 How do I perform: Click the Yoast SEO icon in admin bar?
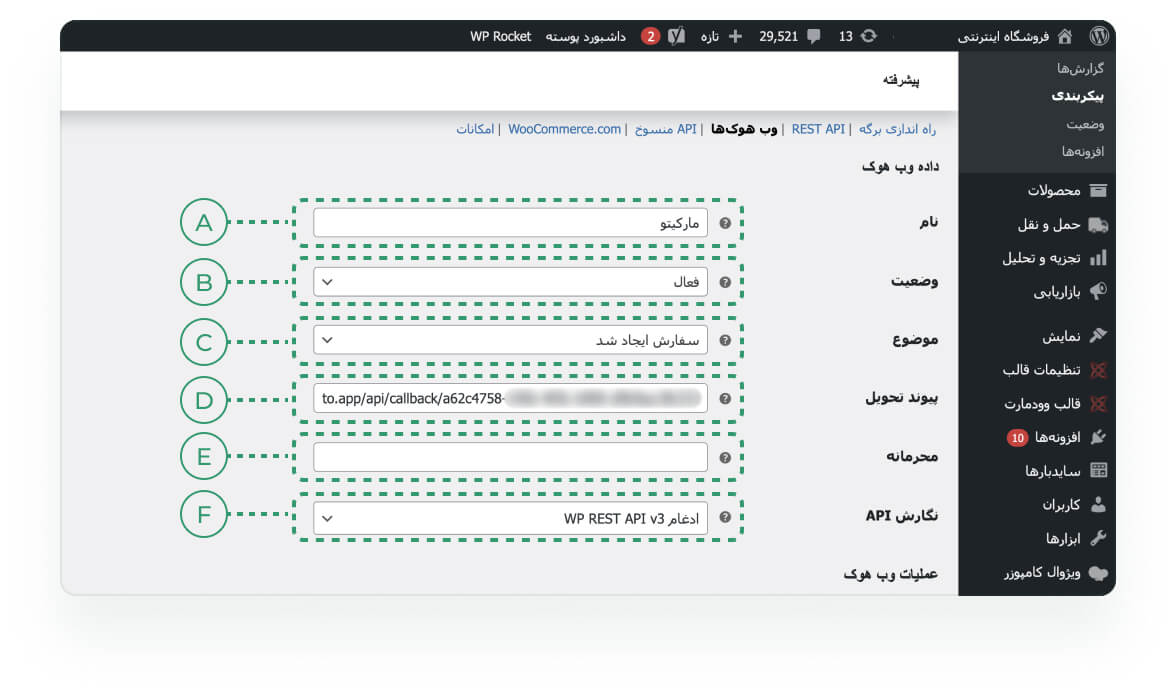(677, 36)
